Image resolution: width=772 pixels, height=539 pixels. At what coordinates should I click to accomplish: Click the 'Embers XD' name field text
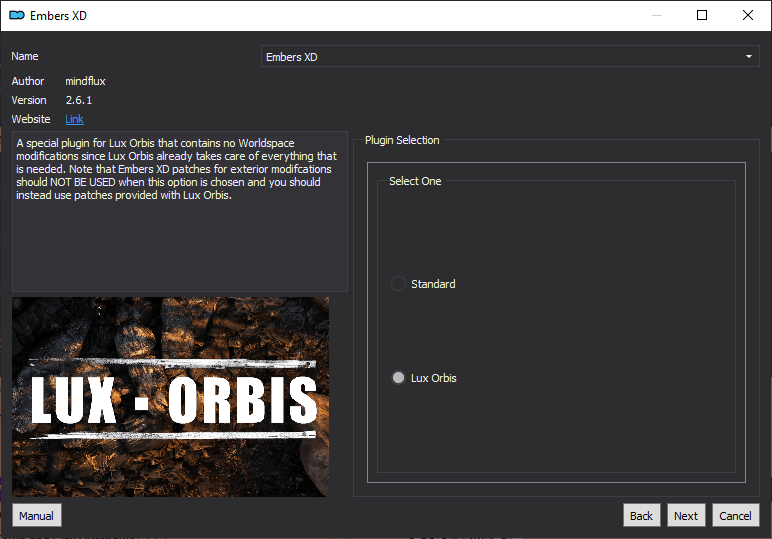pos(291,57)
